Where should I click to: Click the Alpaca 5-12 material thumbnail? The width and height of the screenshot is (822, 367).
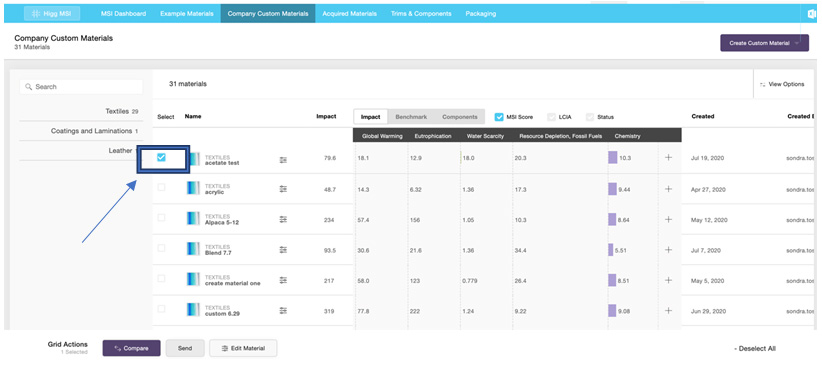click(x=194, y=219)
